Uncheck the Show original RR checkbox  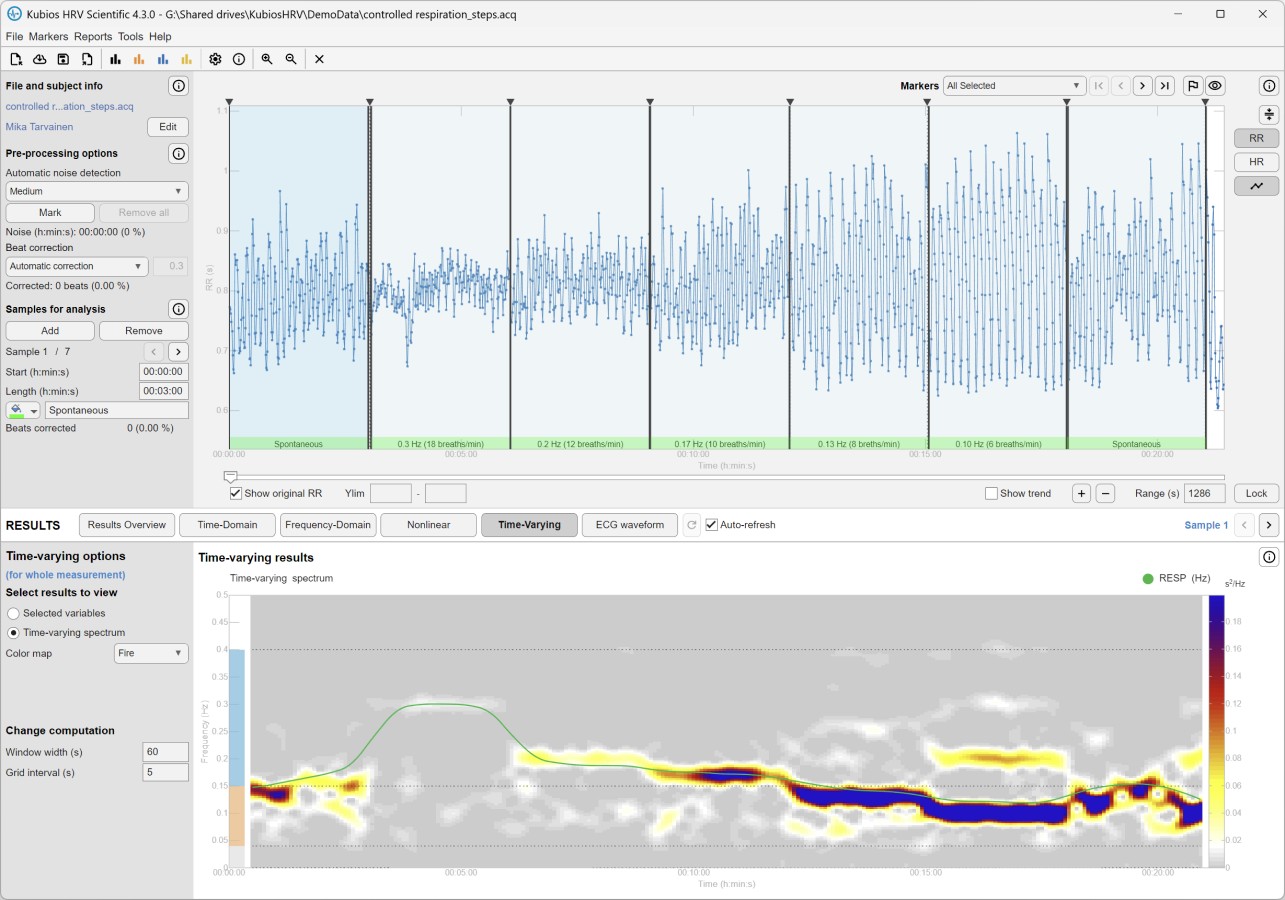click(236, 493)
